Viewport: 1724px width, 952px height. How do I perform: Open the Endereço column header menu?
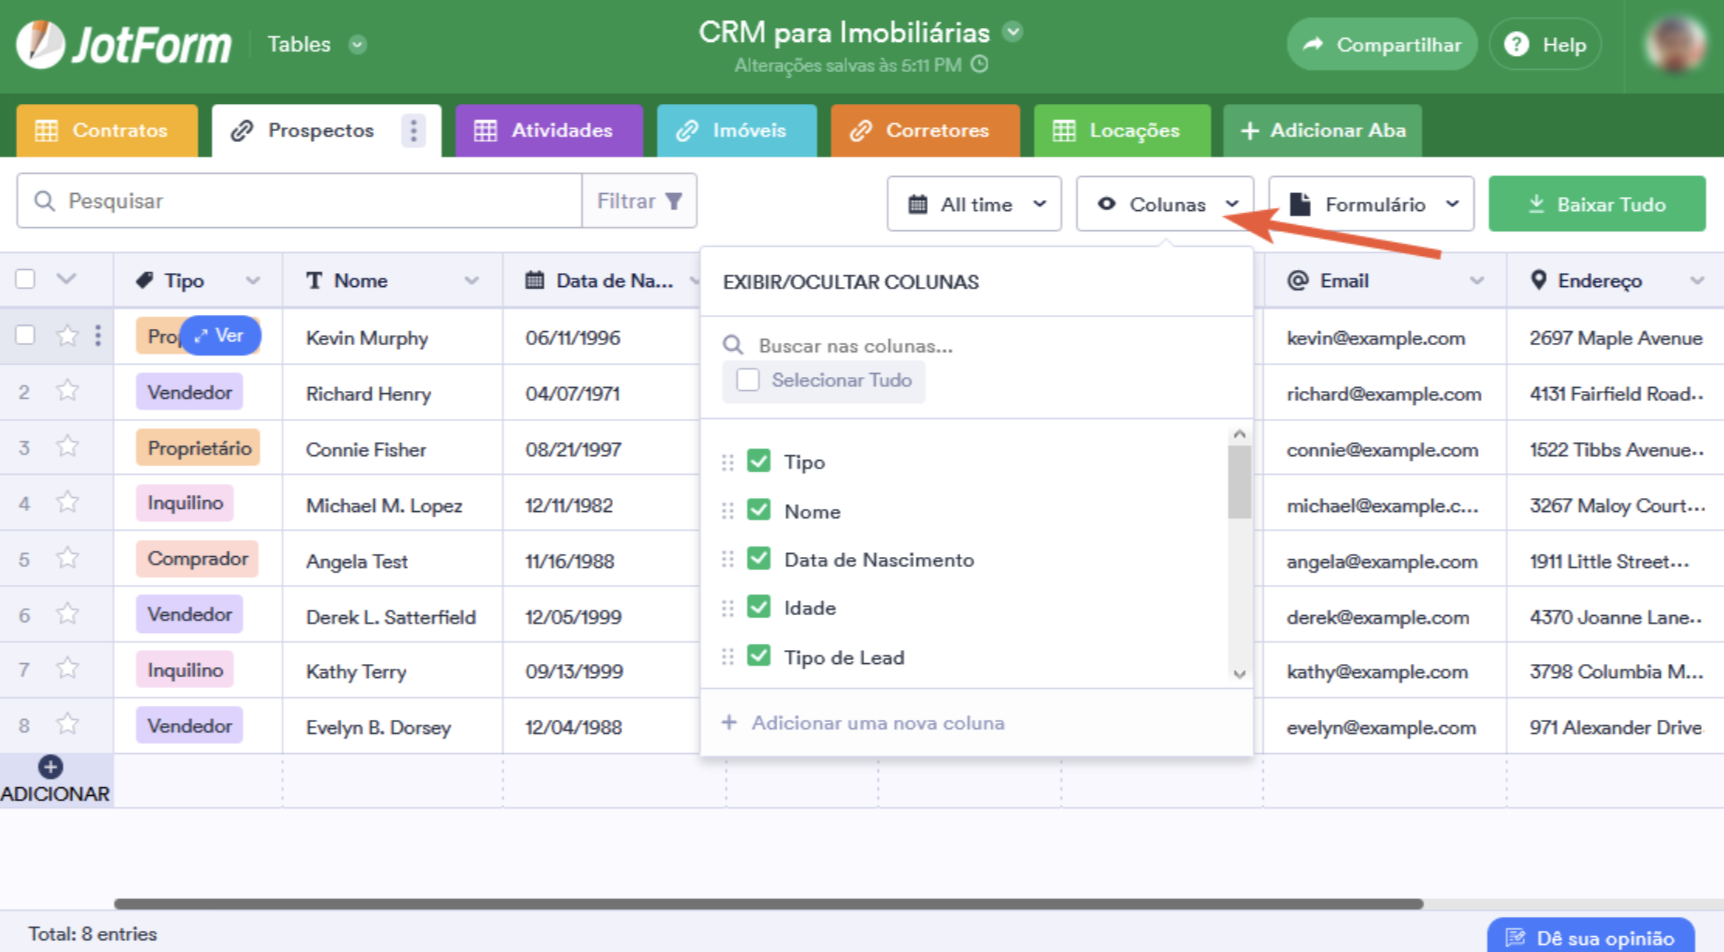[x=1697, y=281]
